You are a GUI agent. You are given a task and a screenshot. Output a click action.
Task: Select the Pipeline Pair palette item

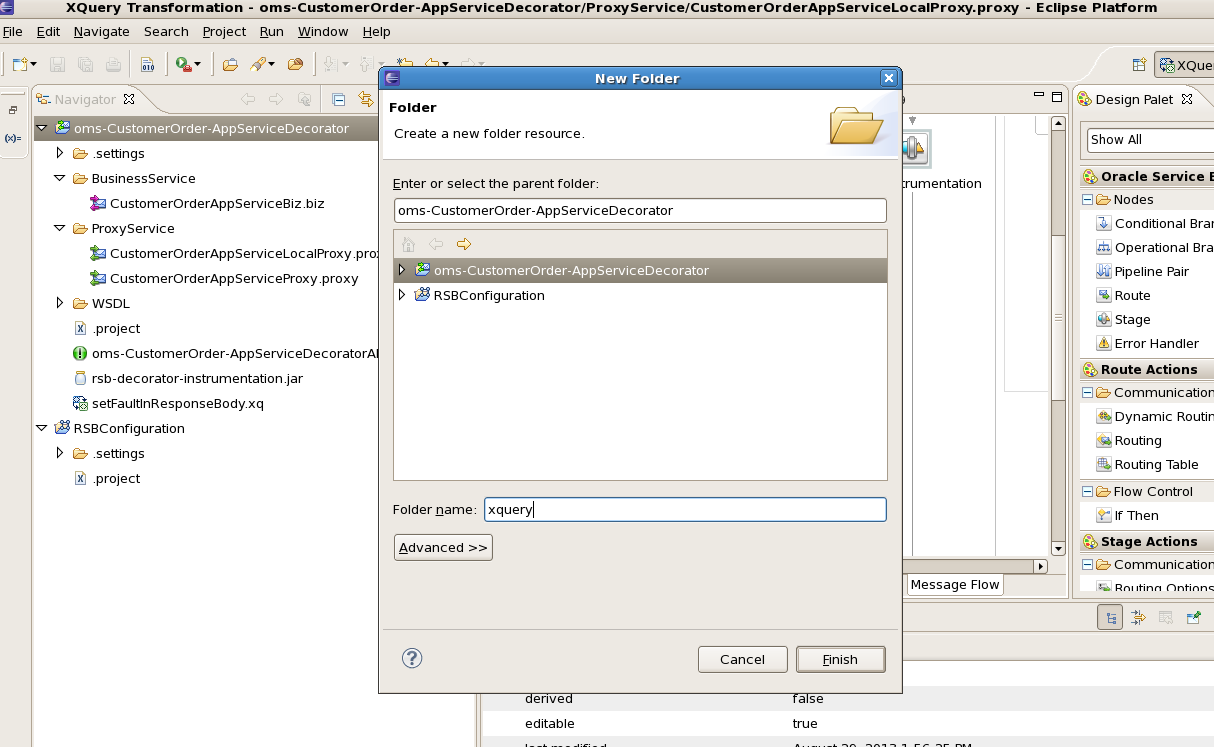1143,271
